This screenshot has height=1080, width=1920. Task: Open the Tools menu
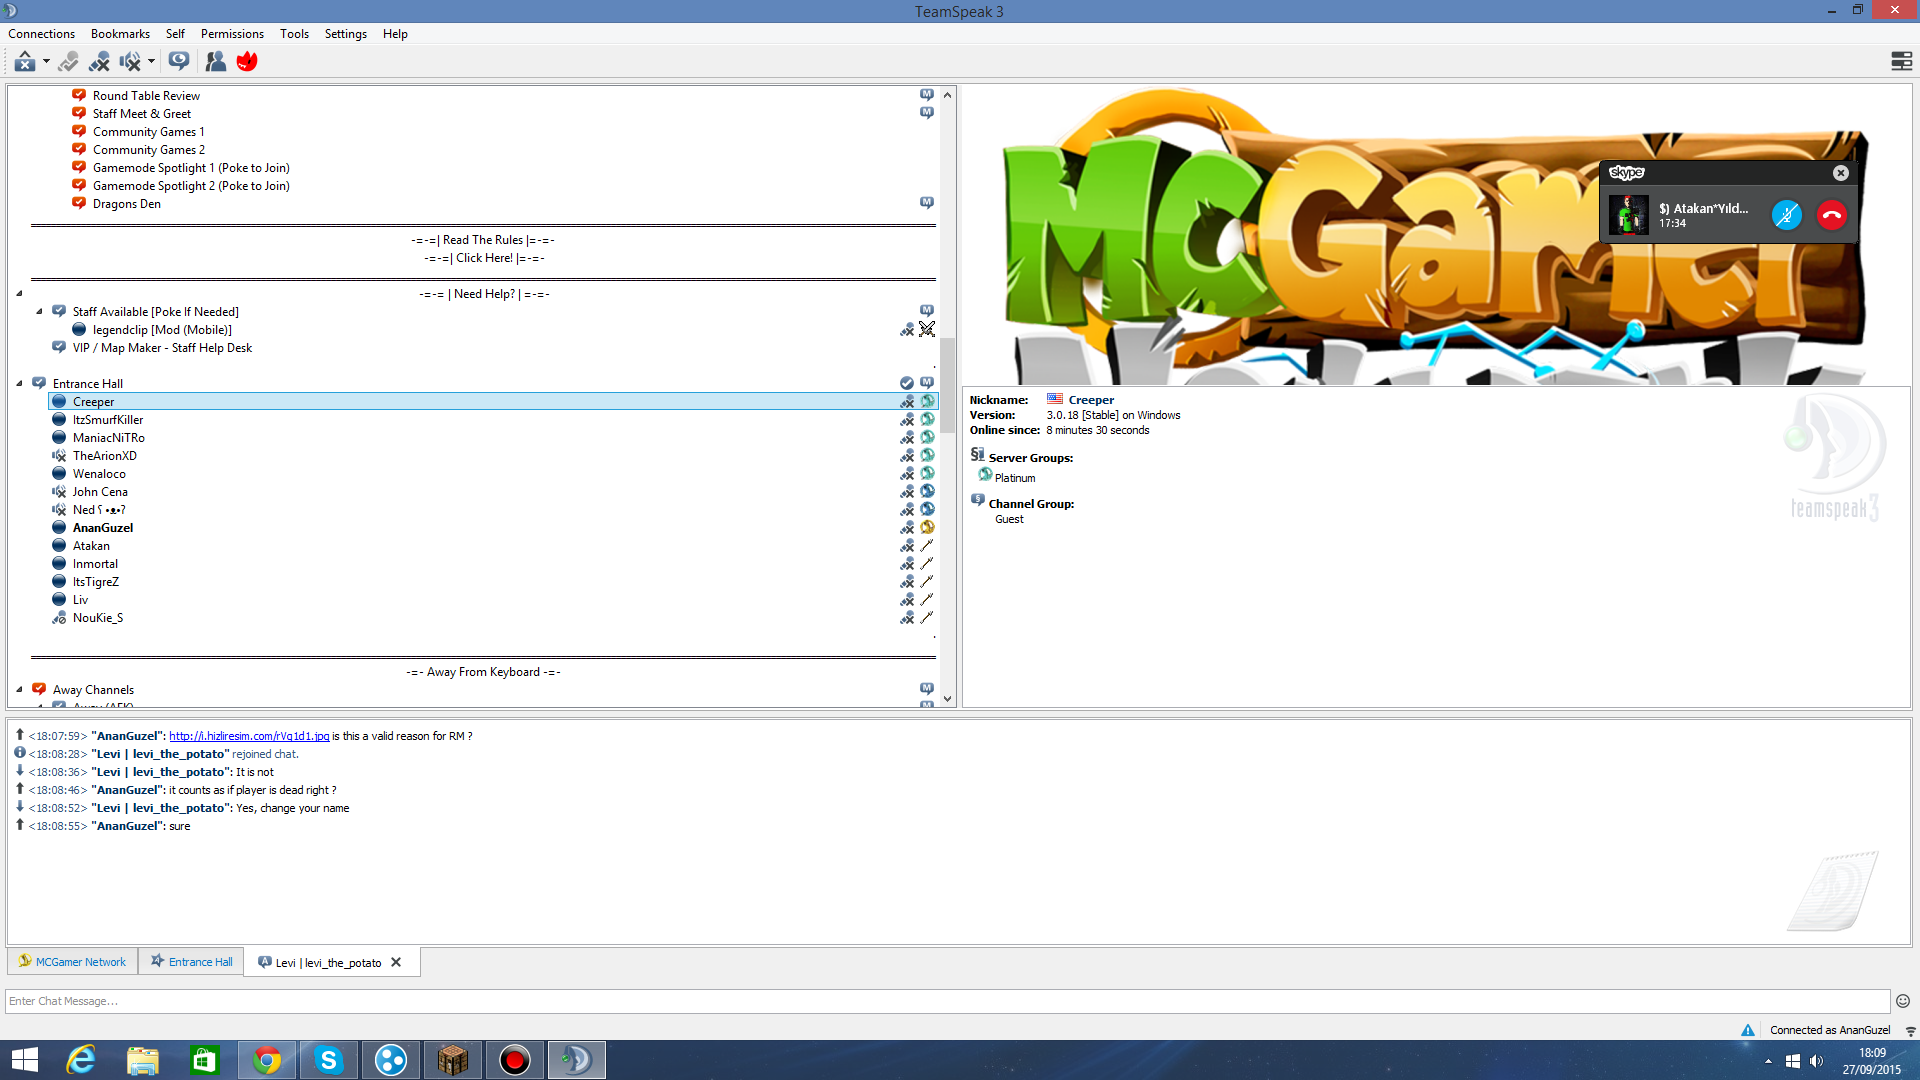pyautogui.click(x=294, y=34)
